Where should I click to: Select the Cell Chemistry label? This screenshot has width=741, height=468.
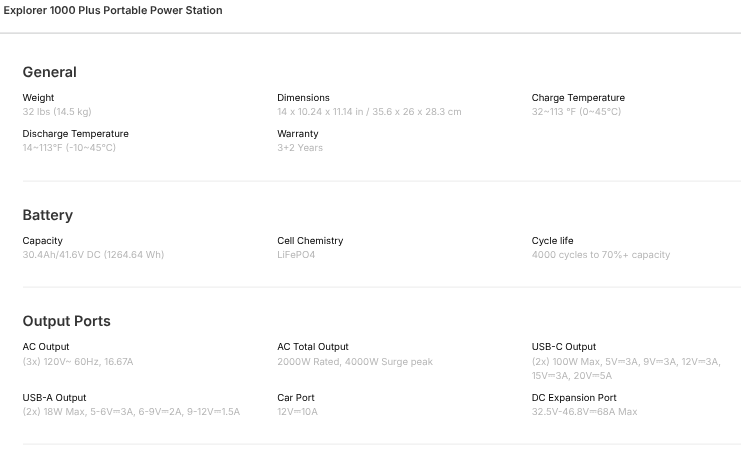pos(310,241)
